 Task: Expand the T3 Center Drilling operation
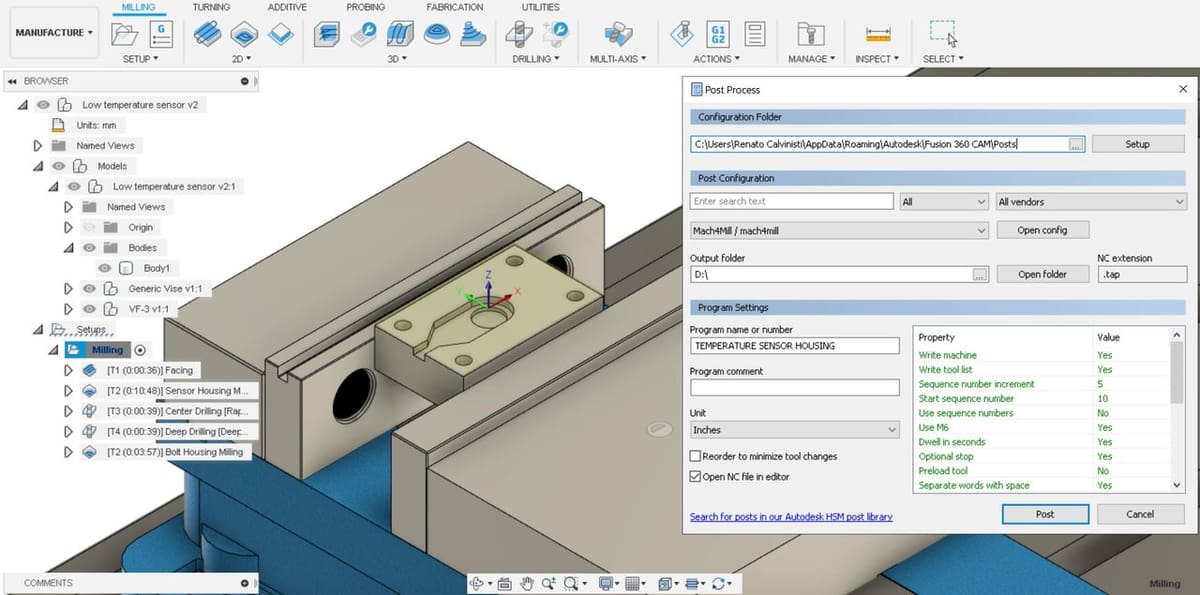[69, 411]
